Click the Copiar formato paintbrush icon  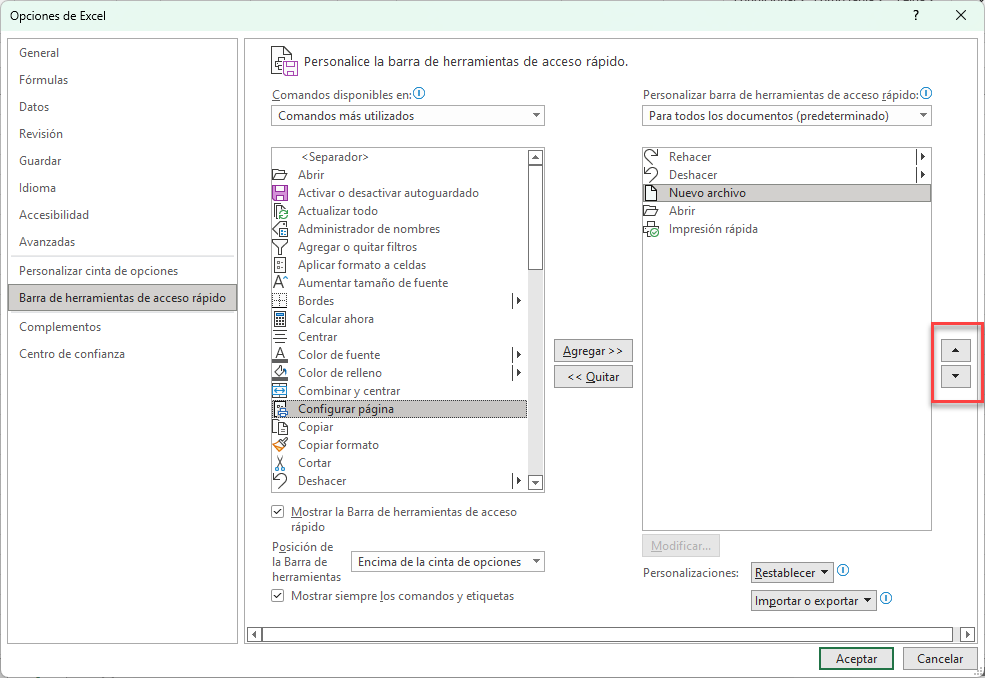point(280,445)
